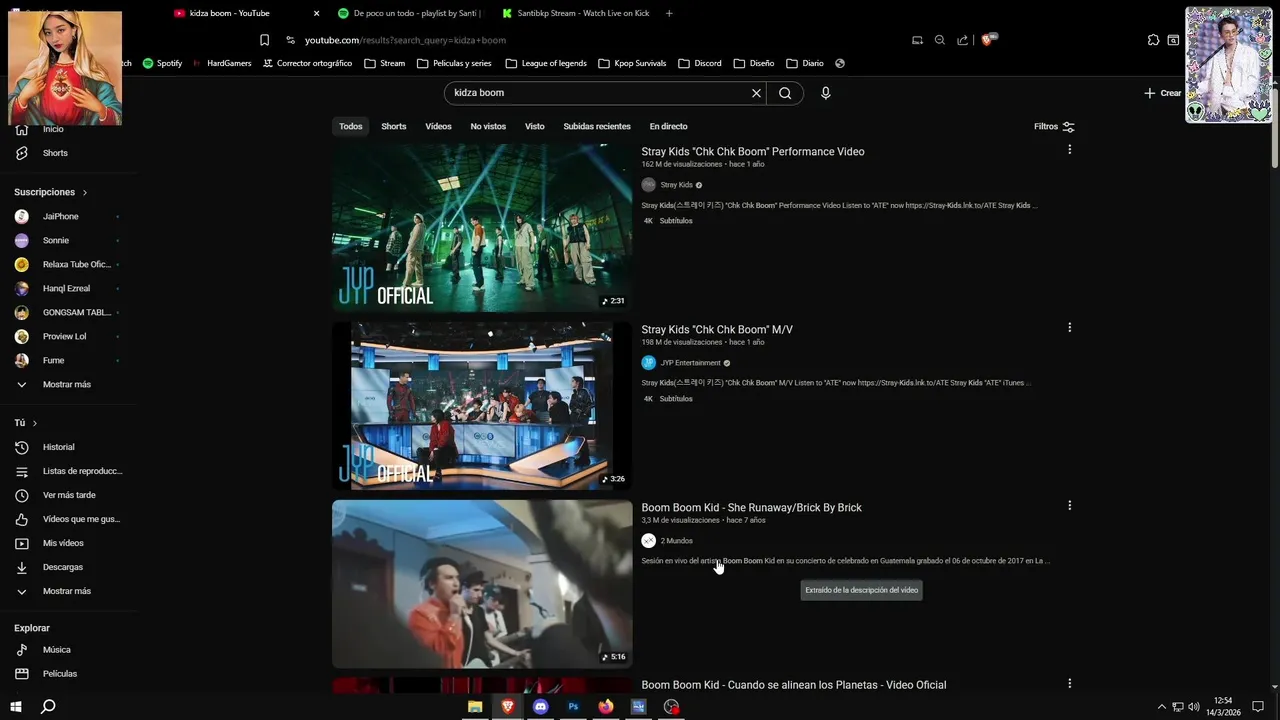Expand the Suscripciones section chevron
The width and height of the screenshot is (1280, 720).
[85, 192]
